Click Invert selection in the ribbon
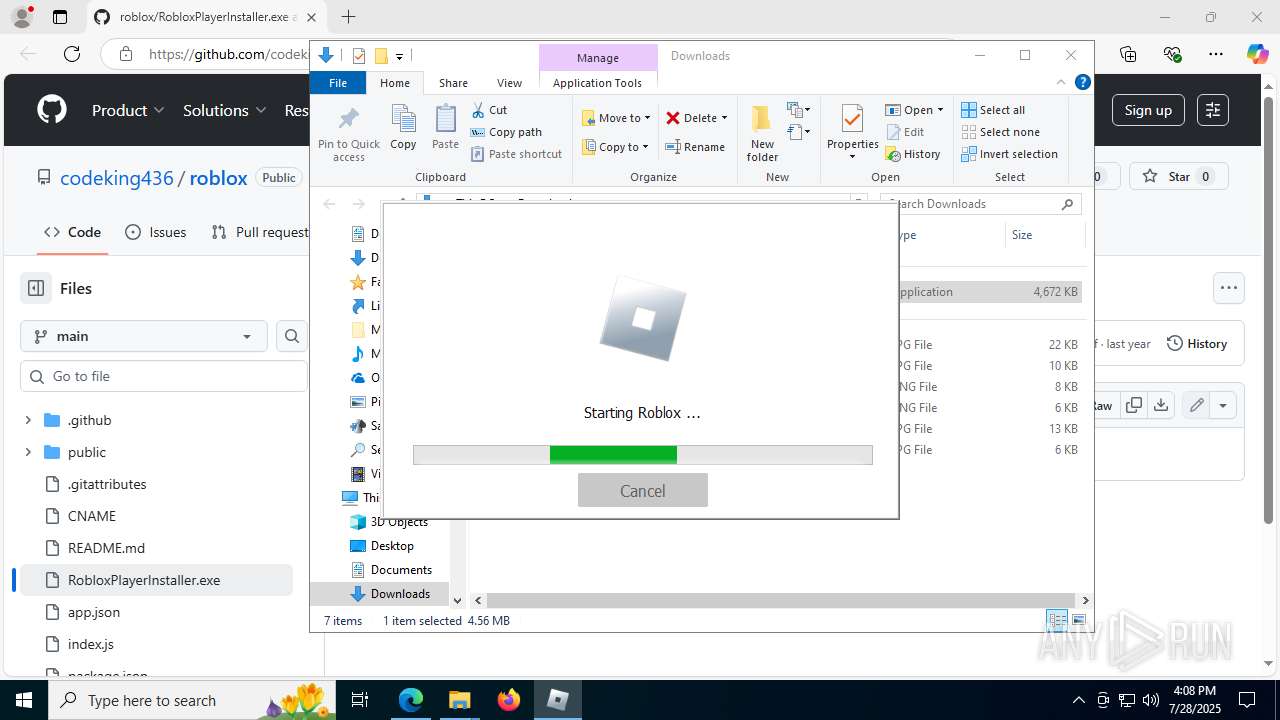This screenshot has height=720, width=1280. [x=1009, y=154]
